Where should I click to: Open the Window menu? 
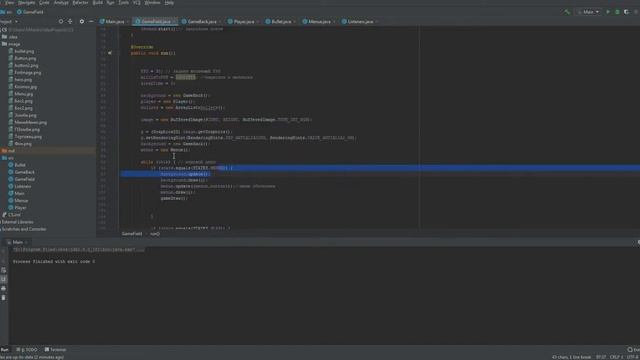coord(153,2)
